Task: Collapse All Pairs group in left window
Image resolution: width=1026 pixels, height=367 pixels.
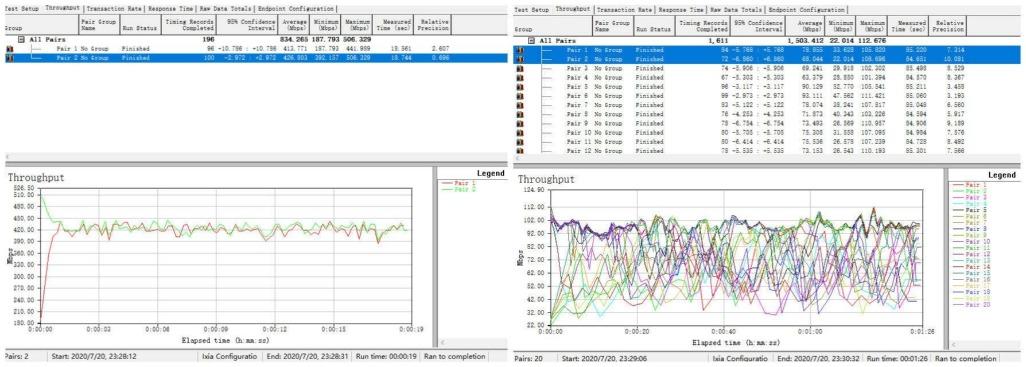Action: 22,40
